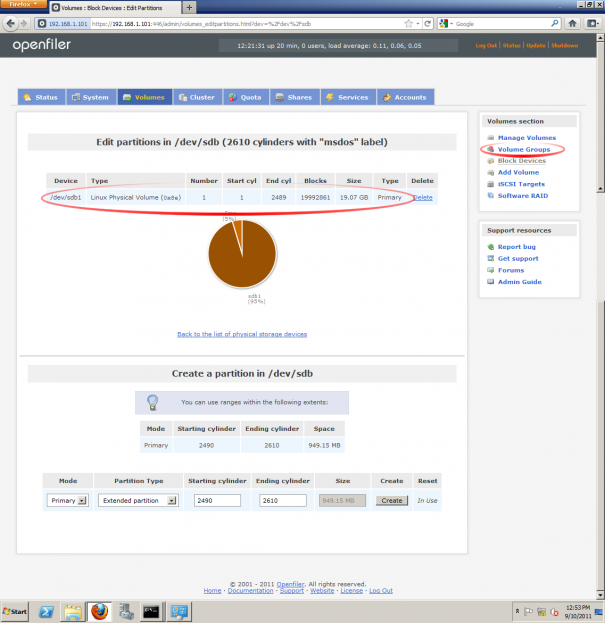Click the Software RAID icon in the sidebar
Viewport: 605px width, 623px height.
(x=491, y=195)
